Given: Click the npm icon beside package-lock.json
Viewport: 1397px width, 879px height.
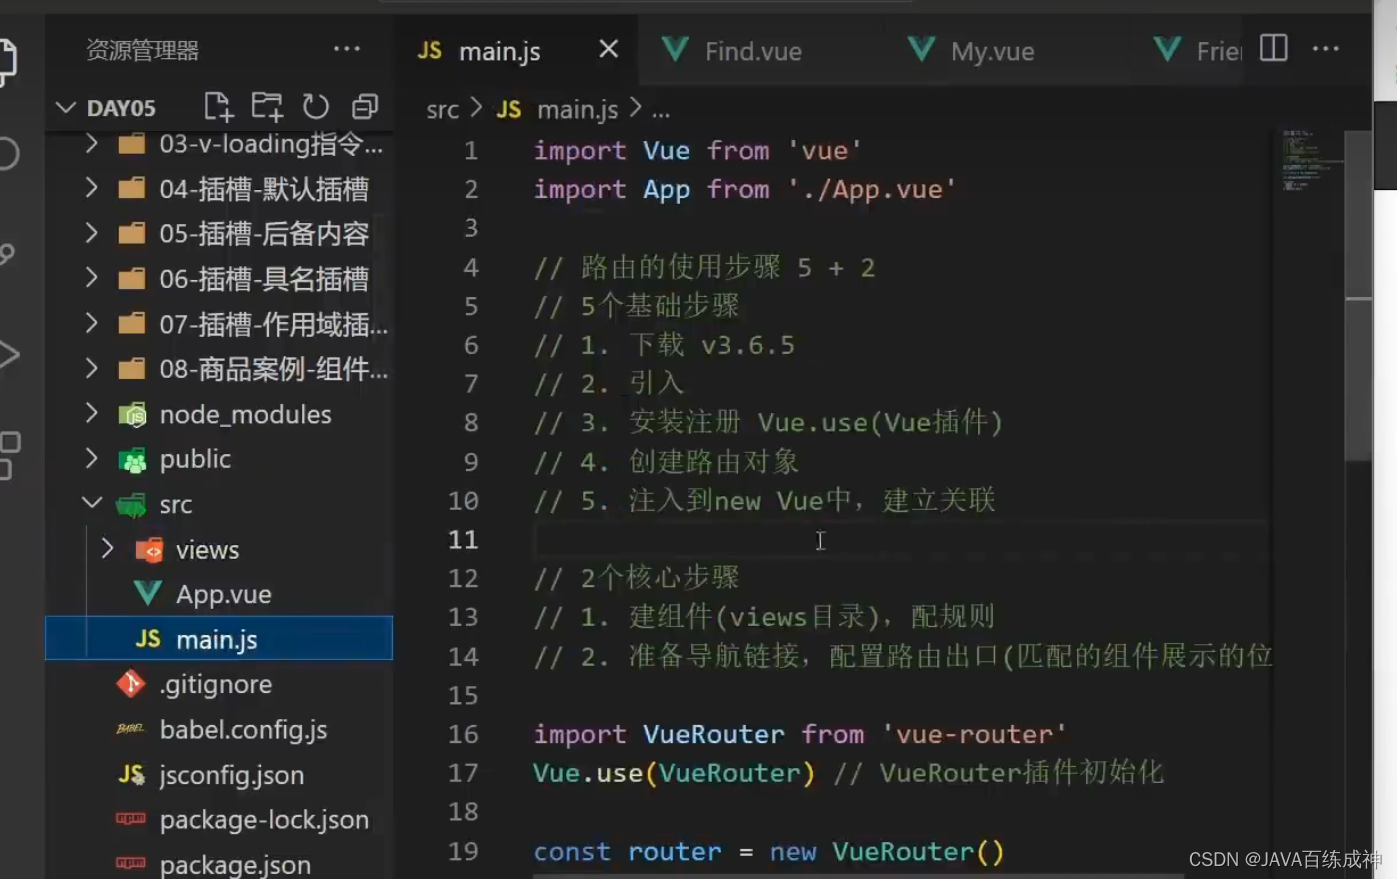Looking at the screenshot, I should (x=130, y=819).
